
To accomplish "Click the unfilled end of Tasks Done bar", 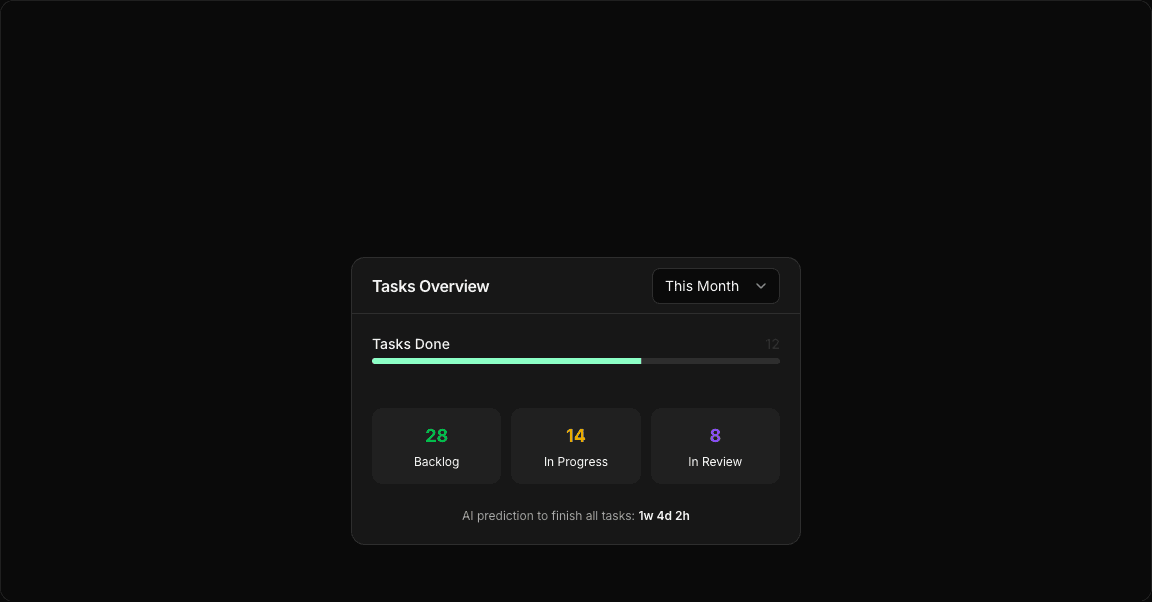I will pyautogui.click(x=710, y=361).
